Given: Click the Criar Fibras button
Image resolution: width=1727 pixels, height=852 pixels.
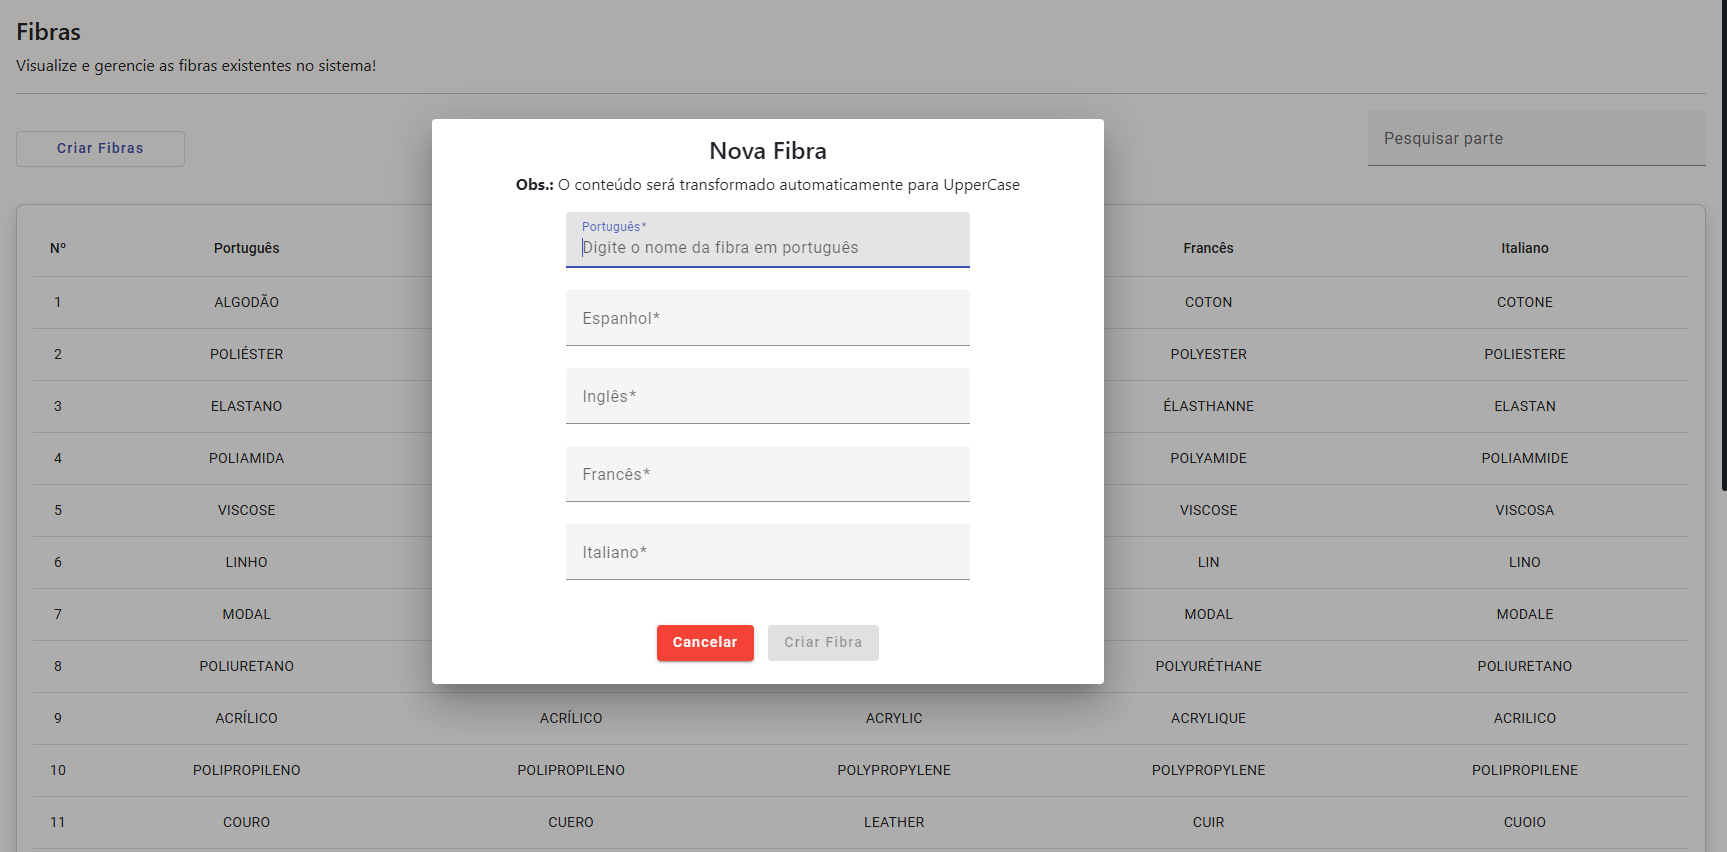Looking at the screenshot, I should pos(100,148).
